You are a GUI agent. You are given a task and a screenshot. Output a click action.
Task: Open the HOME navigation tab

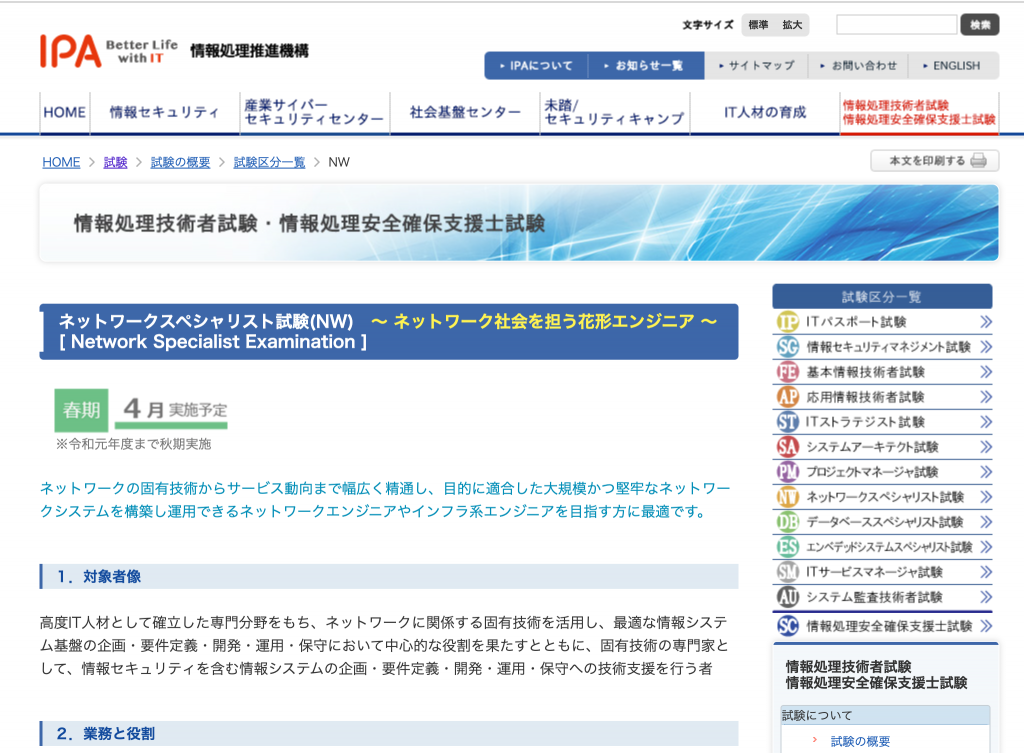pyautogui.click(x=65, y=112)
